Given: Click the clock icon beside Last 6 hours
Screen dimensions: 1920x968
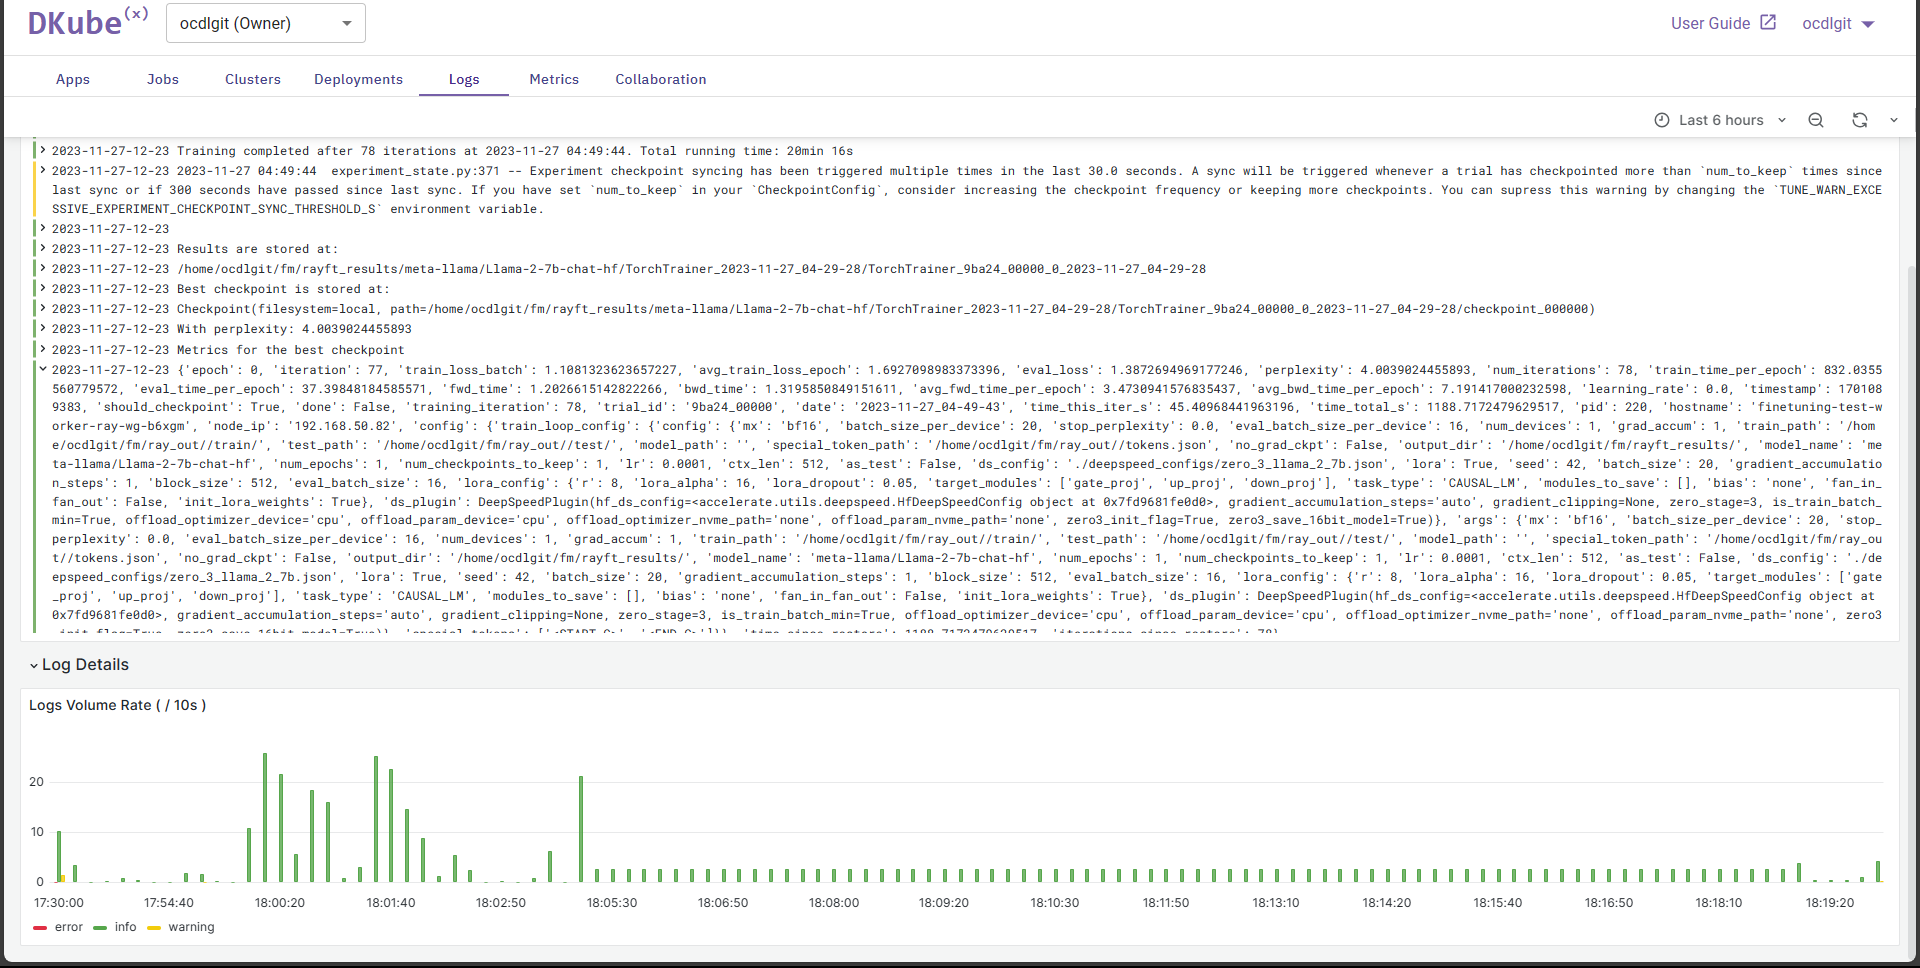Looking at the screenshot, I should click(1662, 120).
